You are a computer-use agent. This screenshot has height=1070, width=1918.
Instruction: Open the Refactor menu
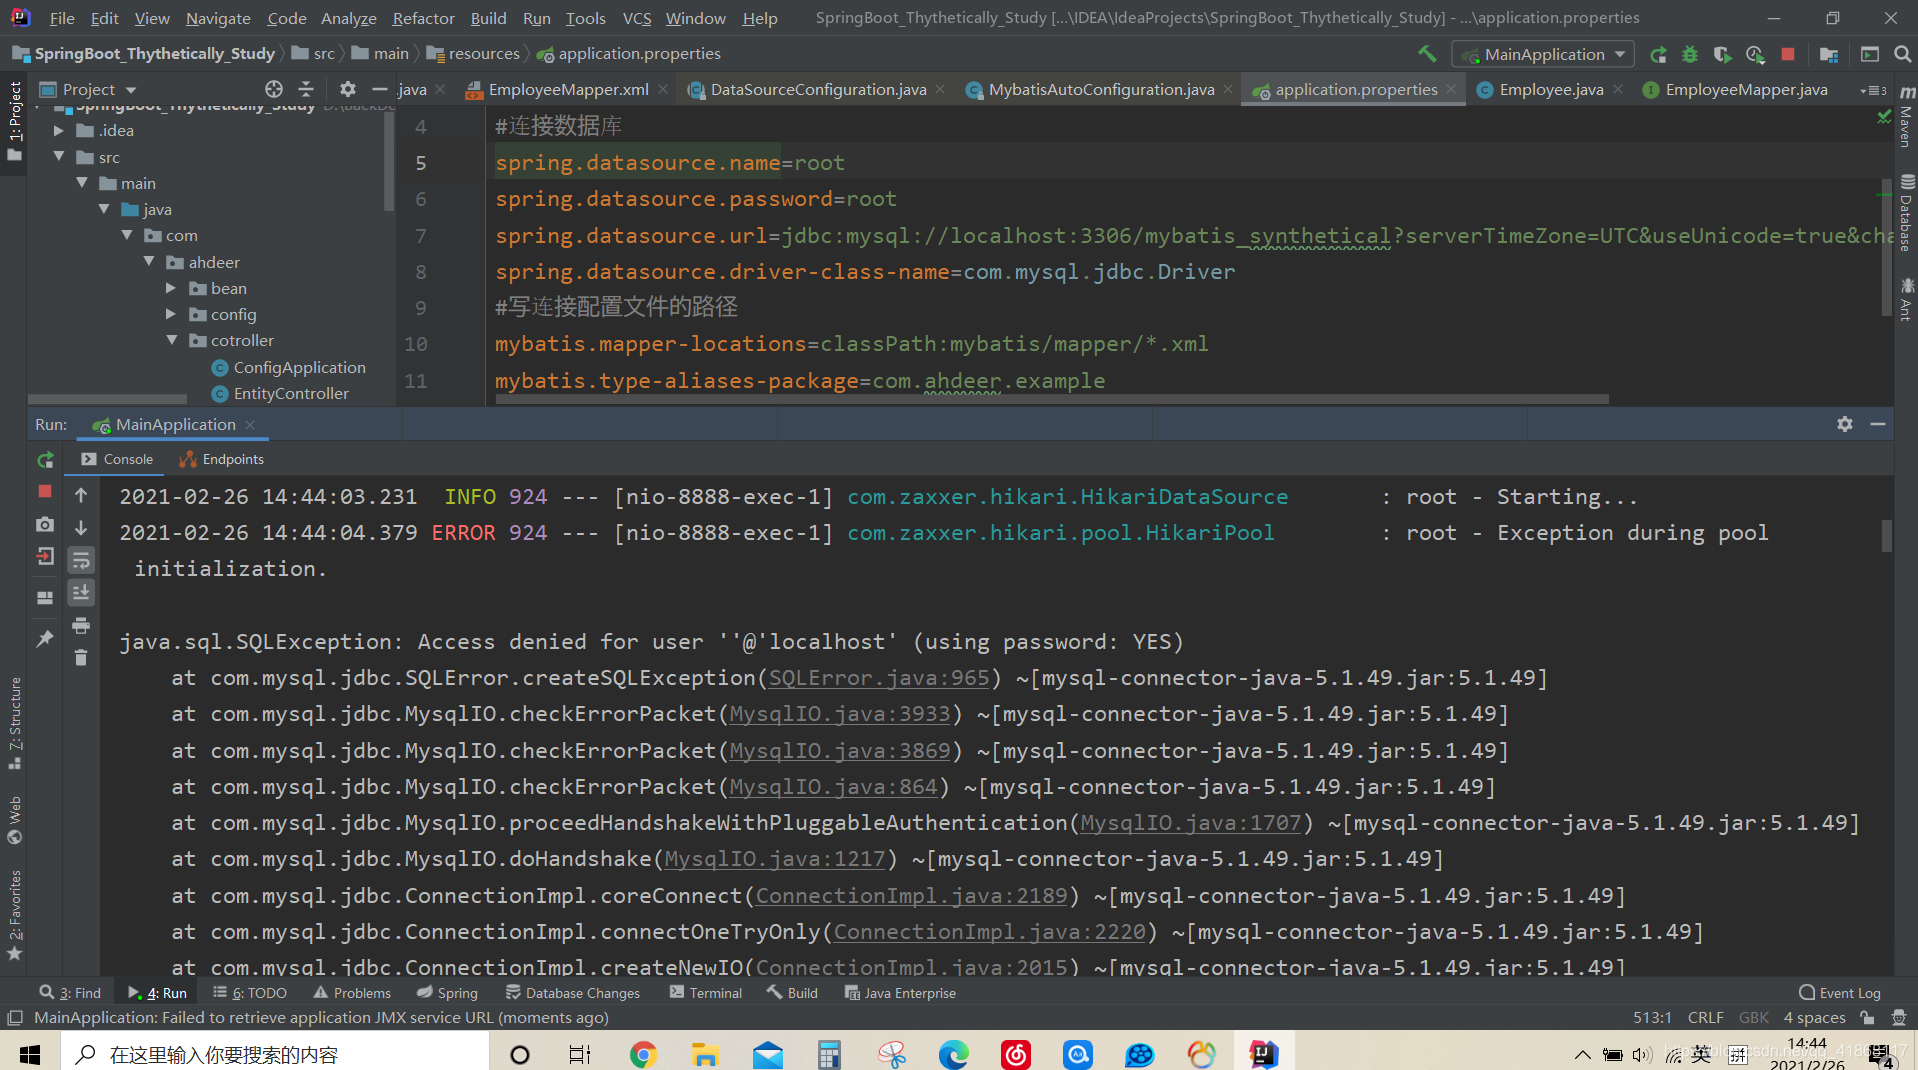coord(423,18)
